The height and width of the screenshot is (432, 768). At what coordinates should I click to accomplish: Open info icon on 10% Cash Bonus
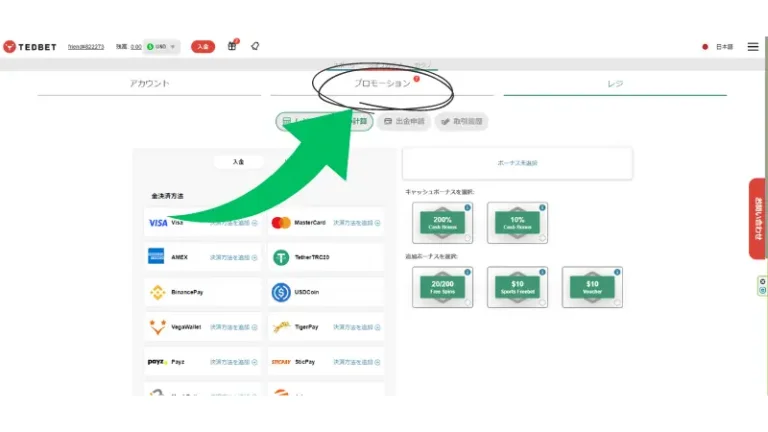point(542,208)
